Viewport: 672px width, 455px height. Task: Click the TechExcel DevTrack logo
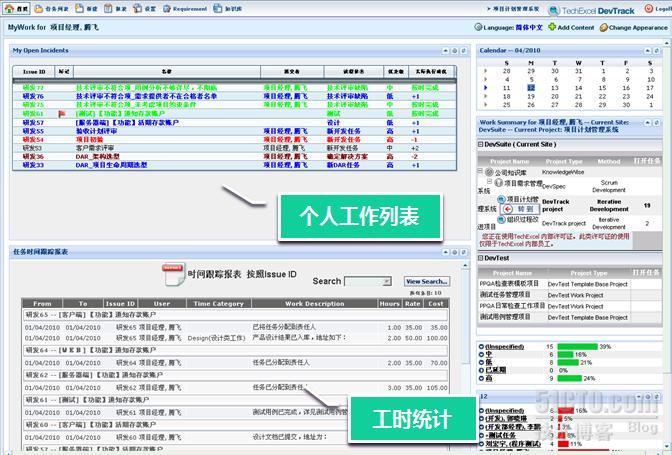pyautogui.click(x=592, y=11)
